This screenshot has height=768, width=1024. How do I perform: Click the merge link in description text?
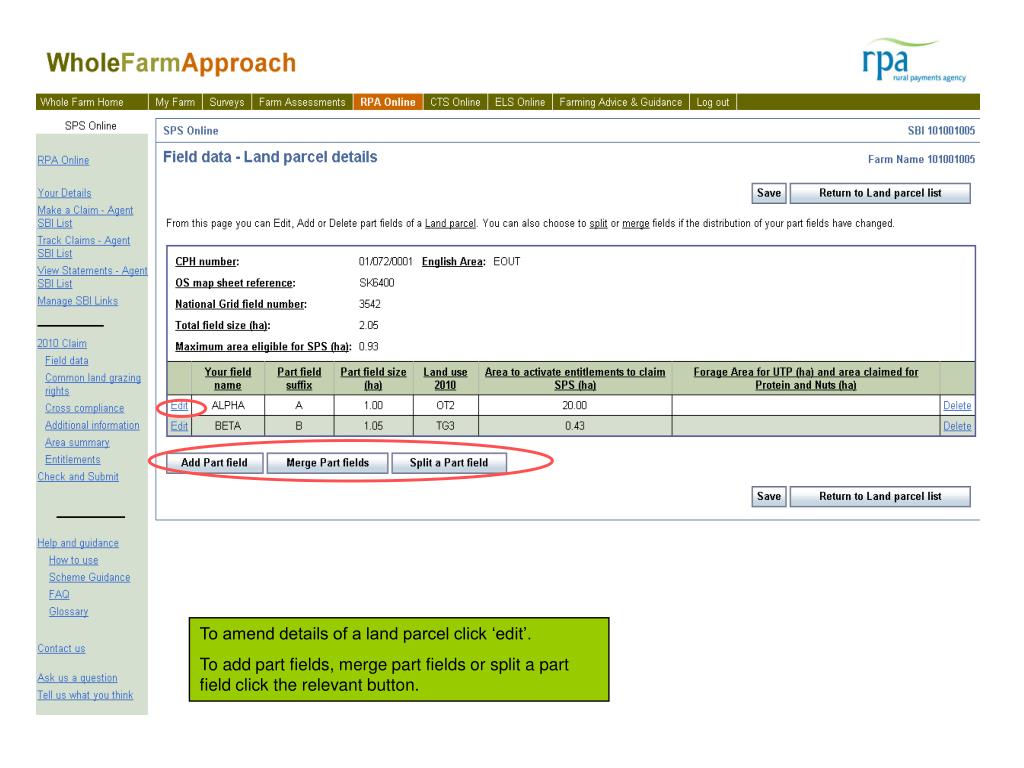click(x=635, y=223)
